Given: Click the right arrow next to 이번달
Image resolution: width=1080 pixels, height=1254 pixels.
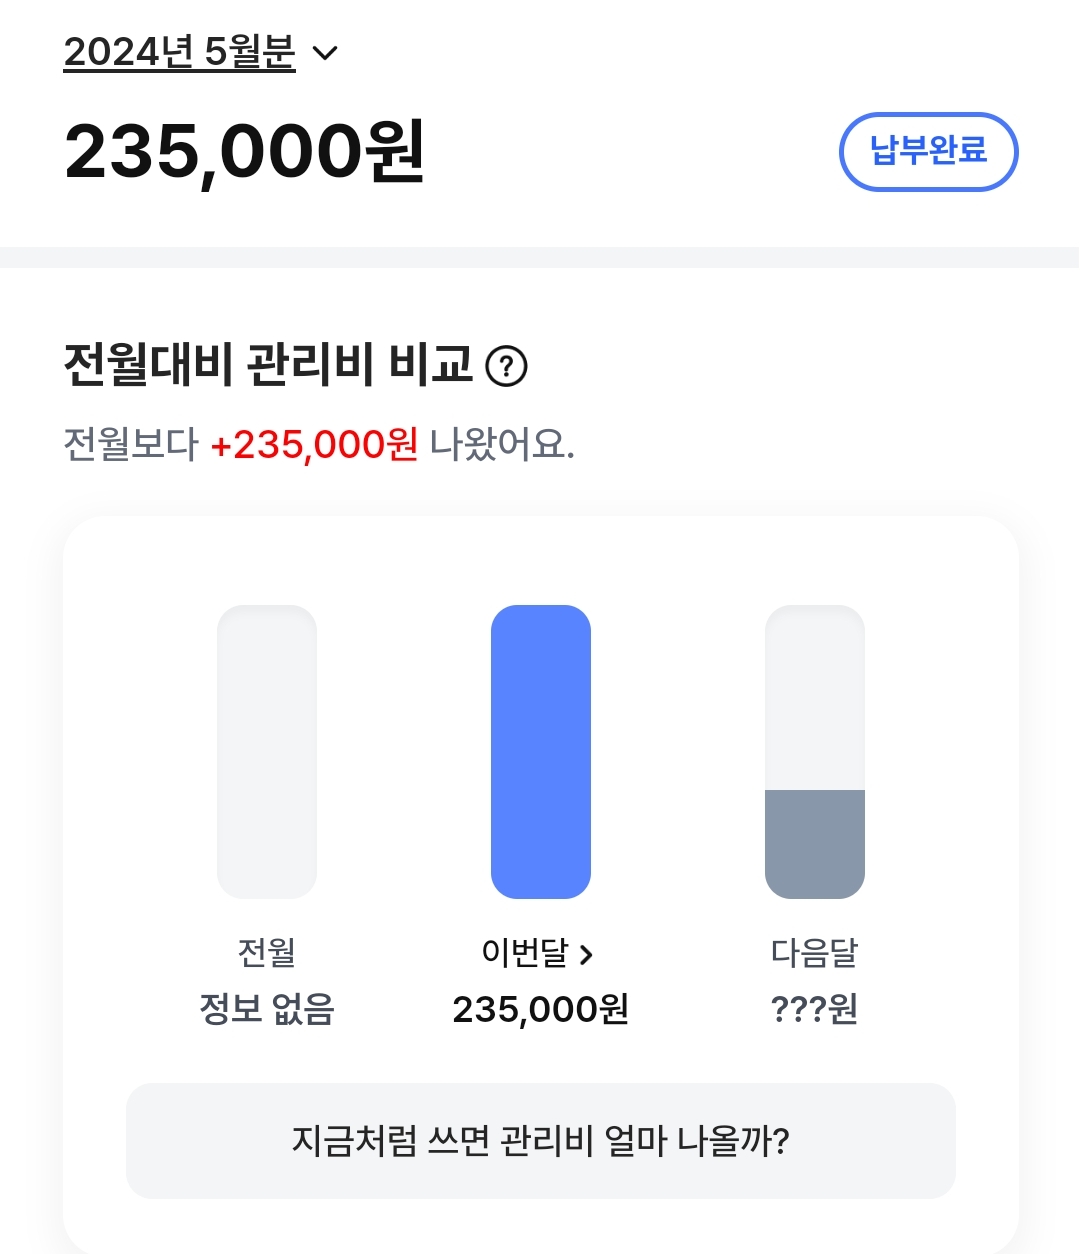Looking at the screenshot, I should [587, 955].
